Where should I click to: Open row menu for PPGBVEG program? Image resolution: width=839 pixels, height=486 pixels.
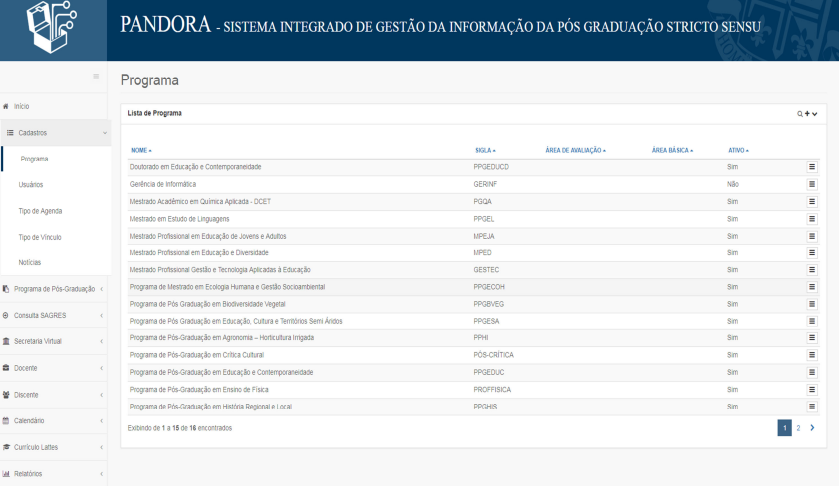[x=812, y=304]
